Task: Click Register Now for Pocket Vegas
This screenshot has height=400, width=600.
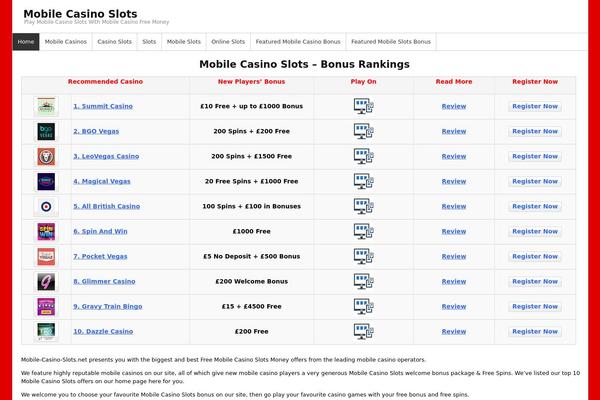Action: pos(535,256)
